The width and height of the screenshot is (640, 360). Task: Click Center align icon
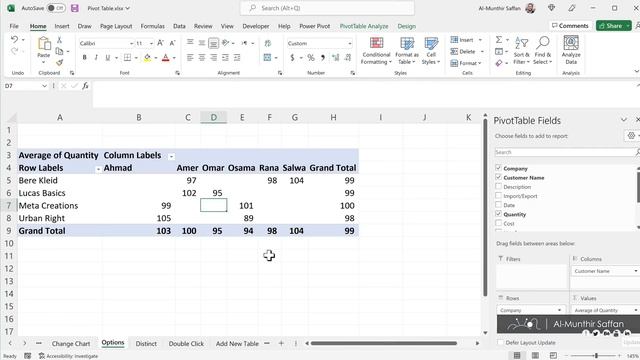click(202, 58)
